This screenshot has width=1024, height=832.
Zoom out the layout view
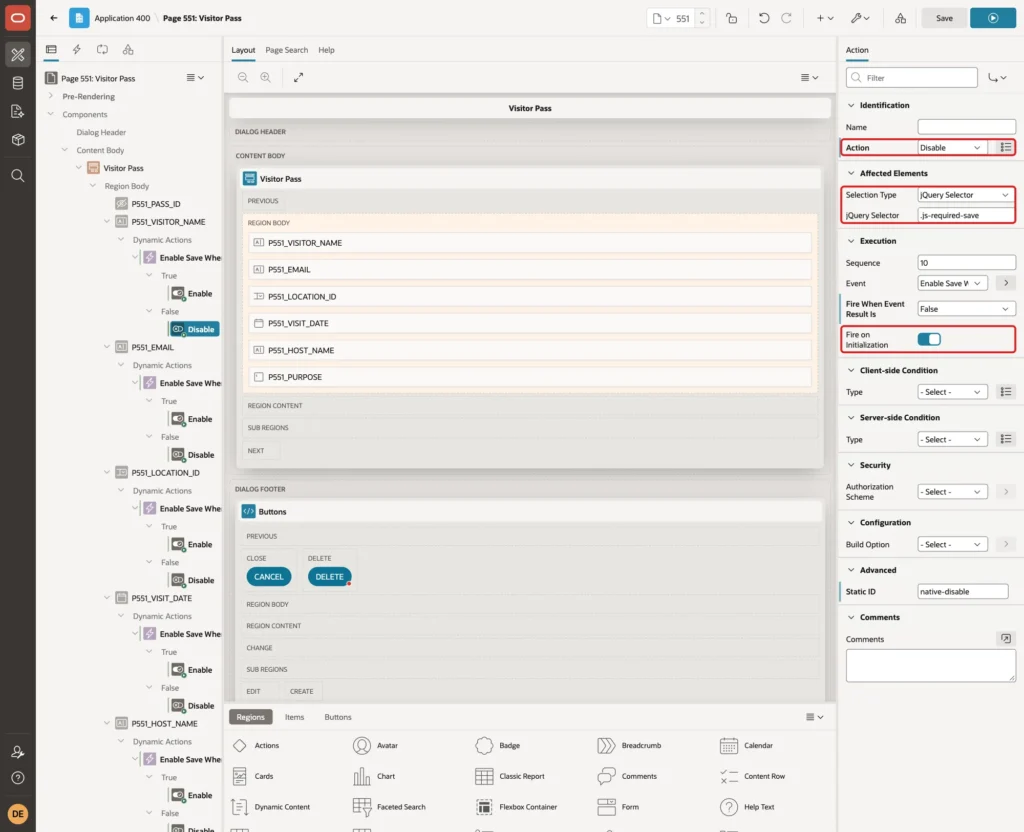(x=242, y=78)
